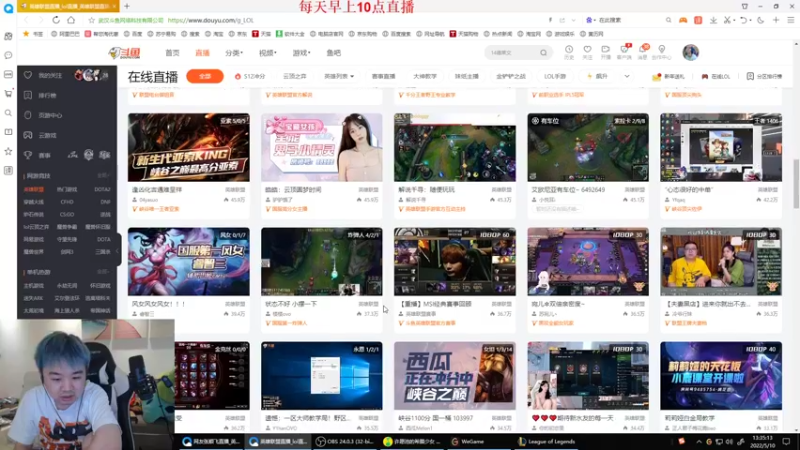Click the 开播 camera icon

coord(606,52)
